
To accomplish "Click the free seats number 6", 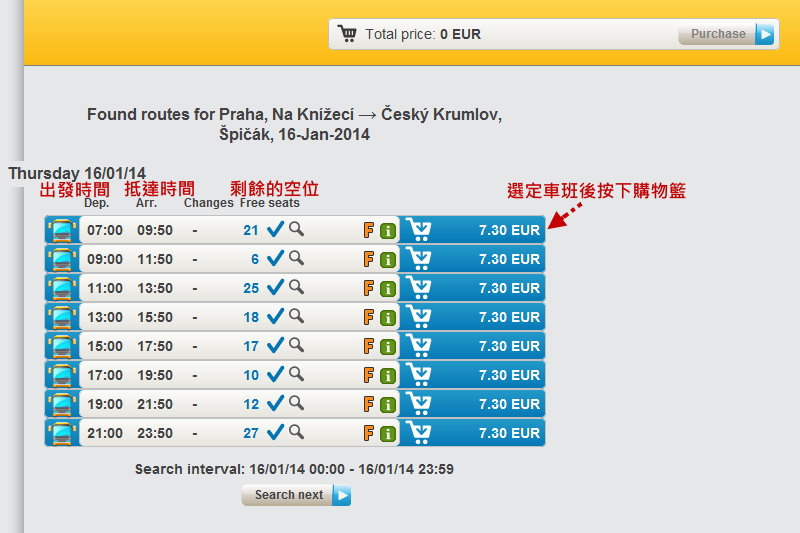I will click(x=255, y=260).
